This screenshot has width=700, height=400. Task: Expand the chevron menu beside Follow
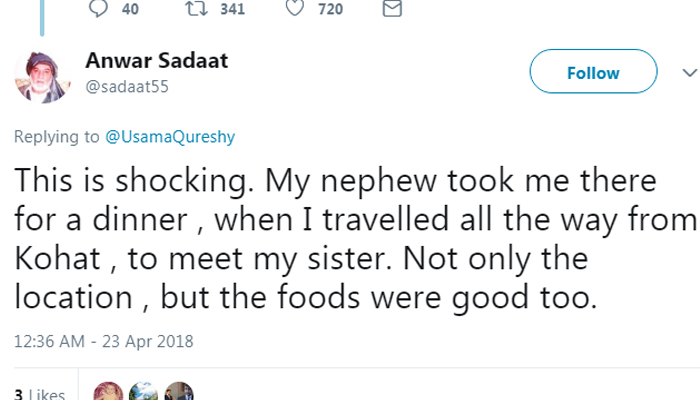(688, 73)
